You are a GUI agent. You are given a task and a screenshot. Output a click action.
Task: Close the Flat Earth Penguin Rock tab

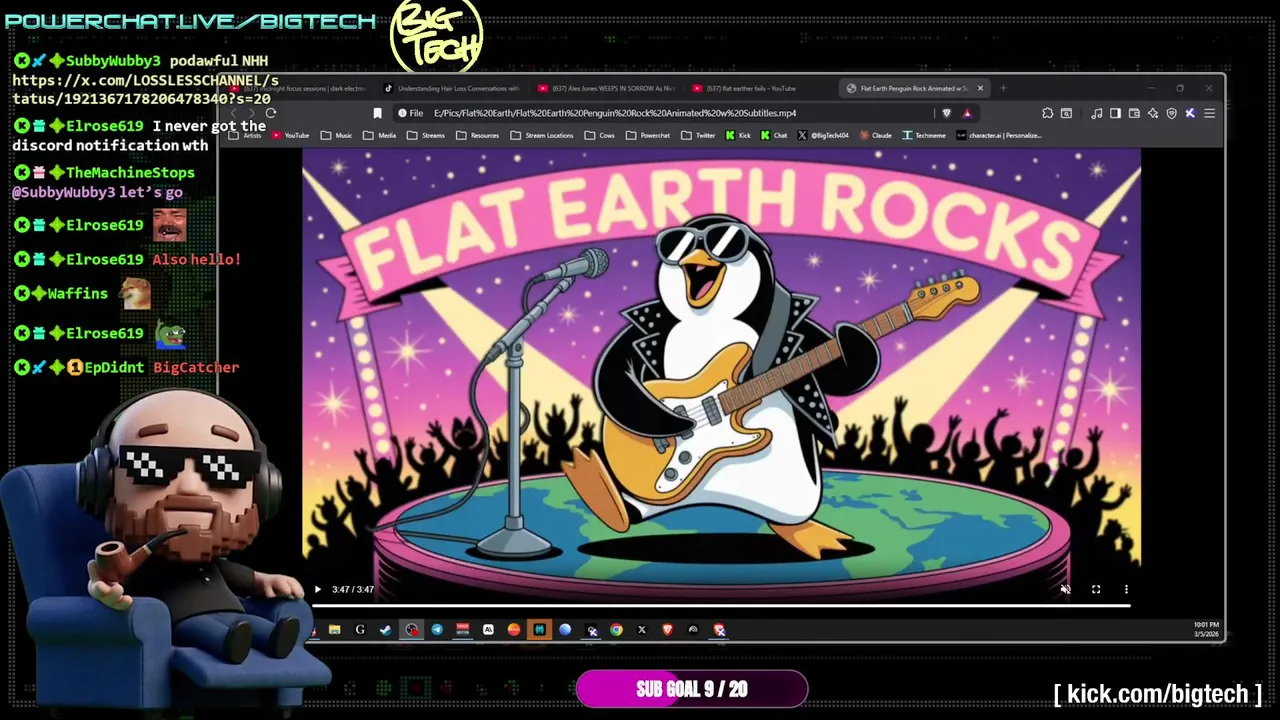coord(980,88)
